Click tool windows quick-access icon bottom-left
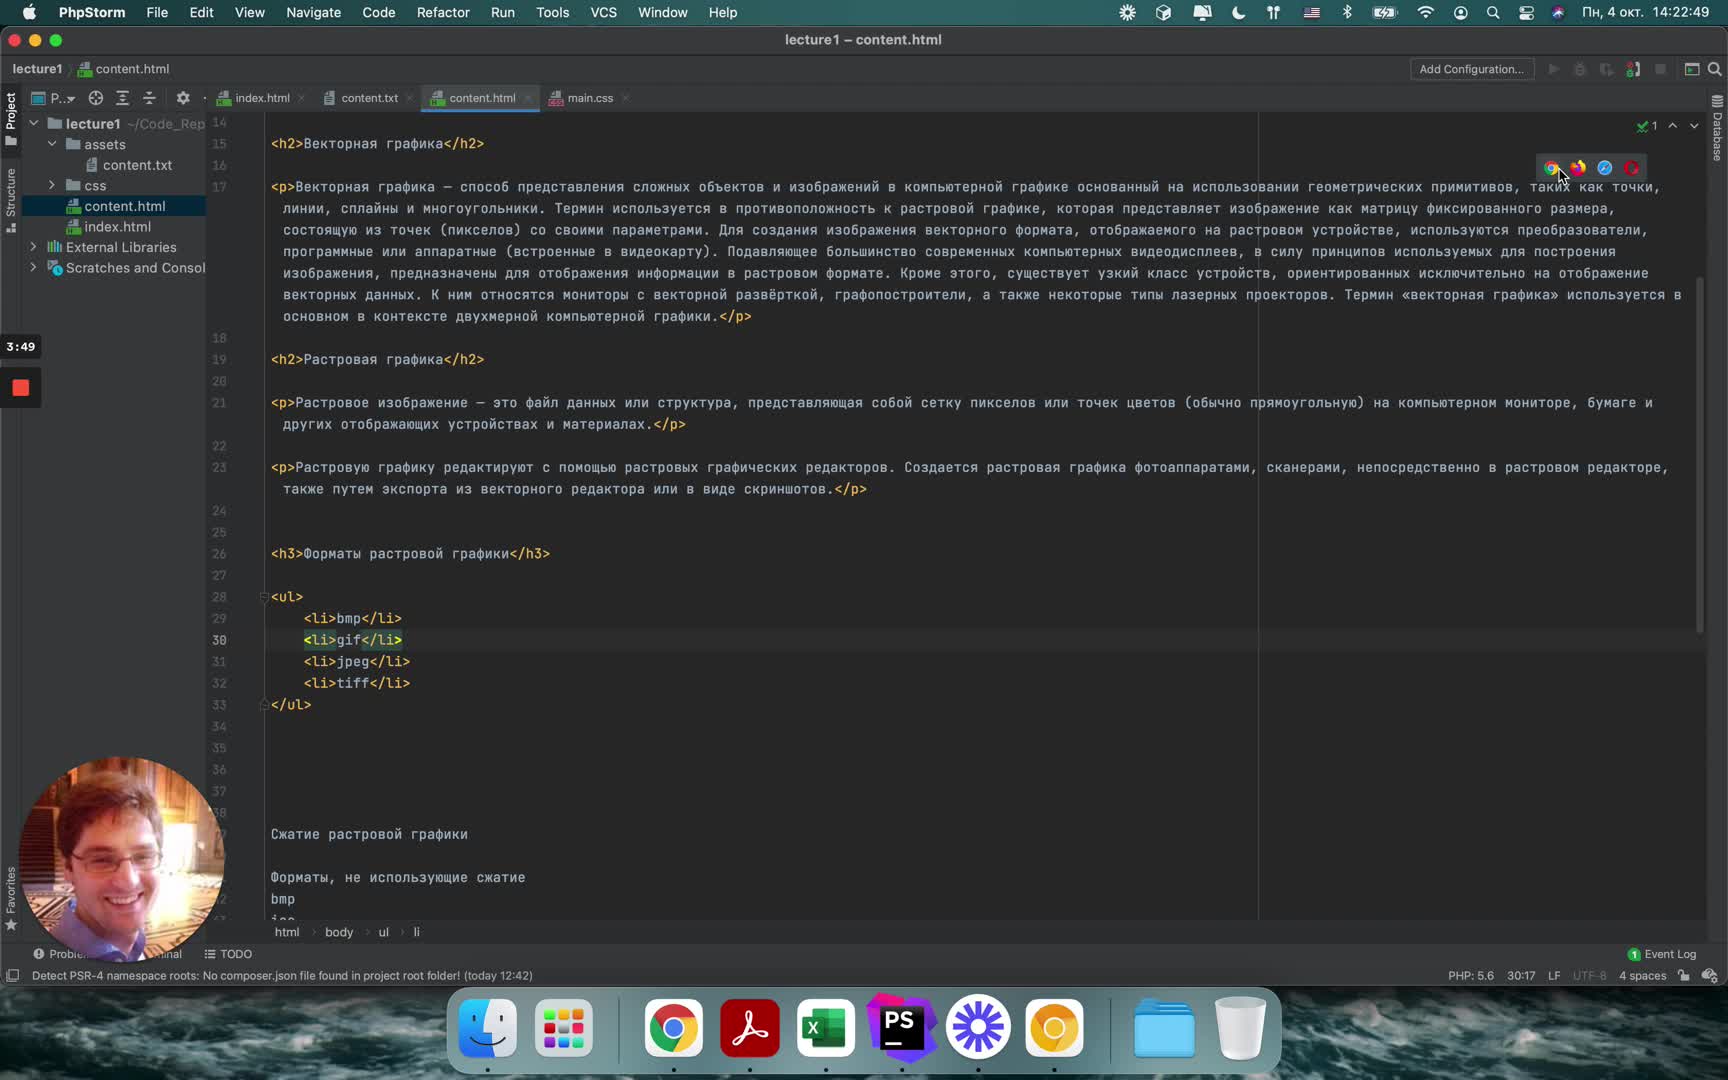Viewport: 1728px width, 1080px height. point(12,976)
